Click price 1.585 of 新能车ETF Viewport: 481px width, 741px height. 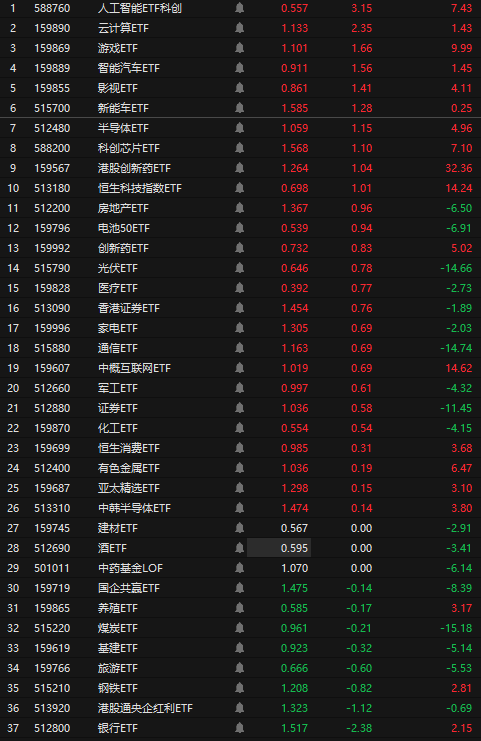(294, 108)
